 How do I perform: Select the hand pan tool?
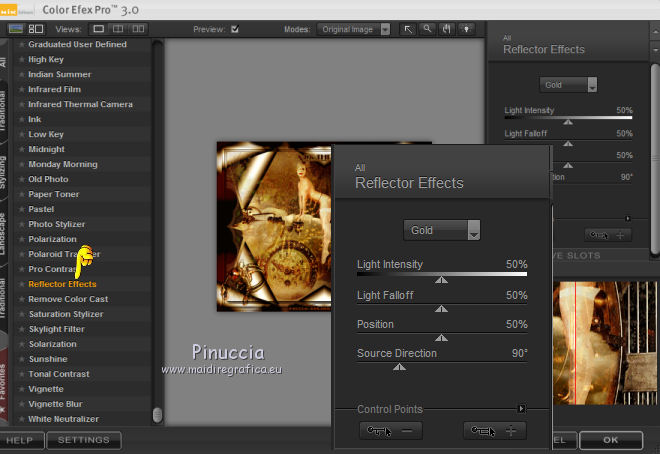[445, 30]
